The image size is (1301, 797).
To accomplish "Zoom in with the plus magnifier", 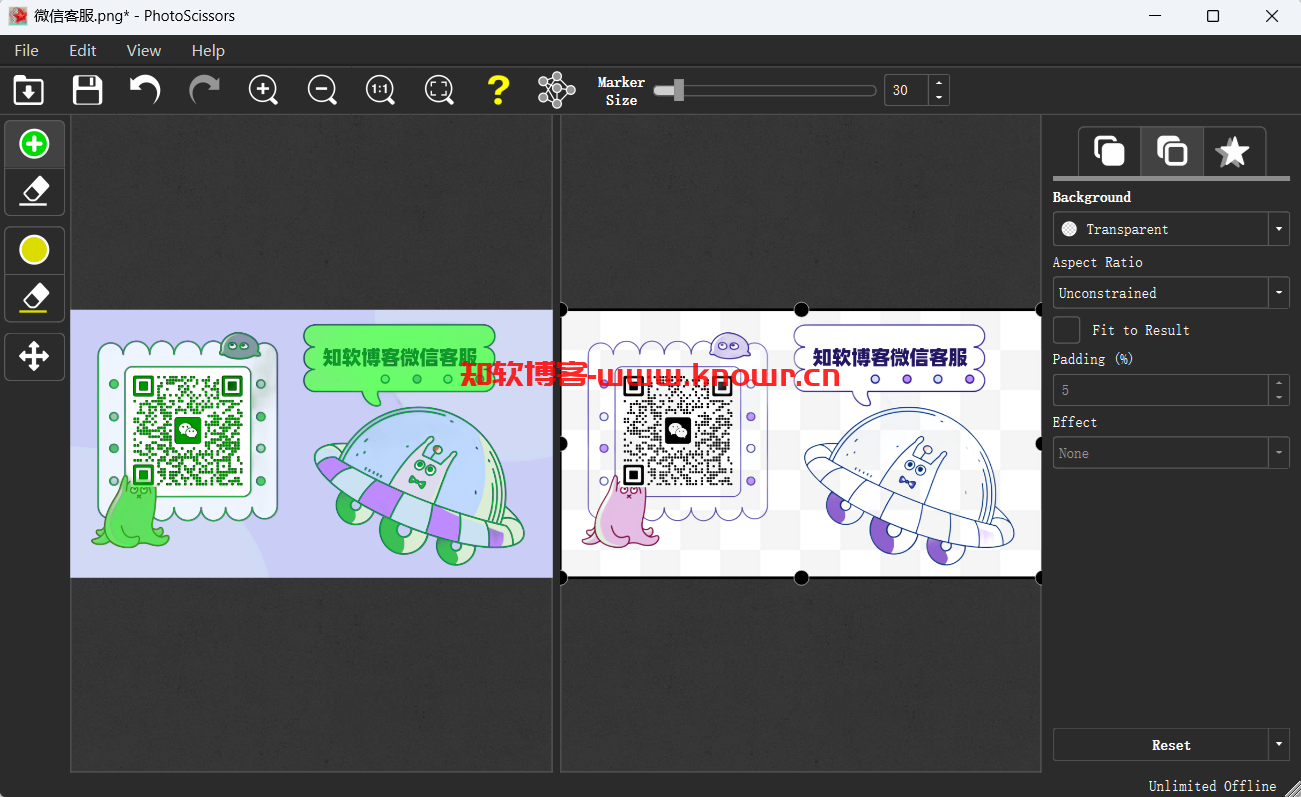I will click(x=263, y=90).
